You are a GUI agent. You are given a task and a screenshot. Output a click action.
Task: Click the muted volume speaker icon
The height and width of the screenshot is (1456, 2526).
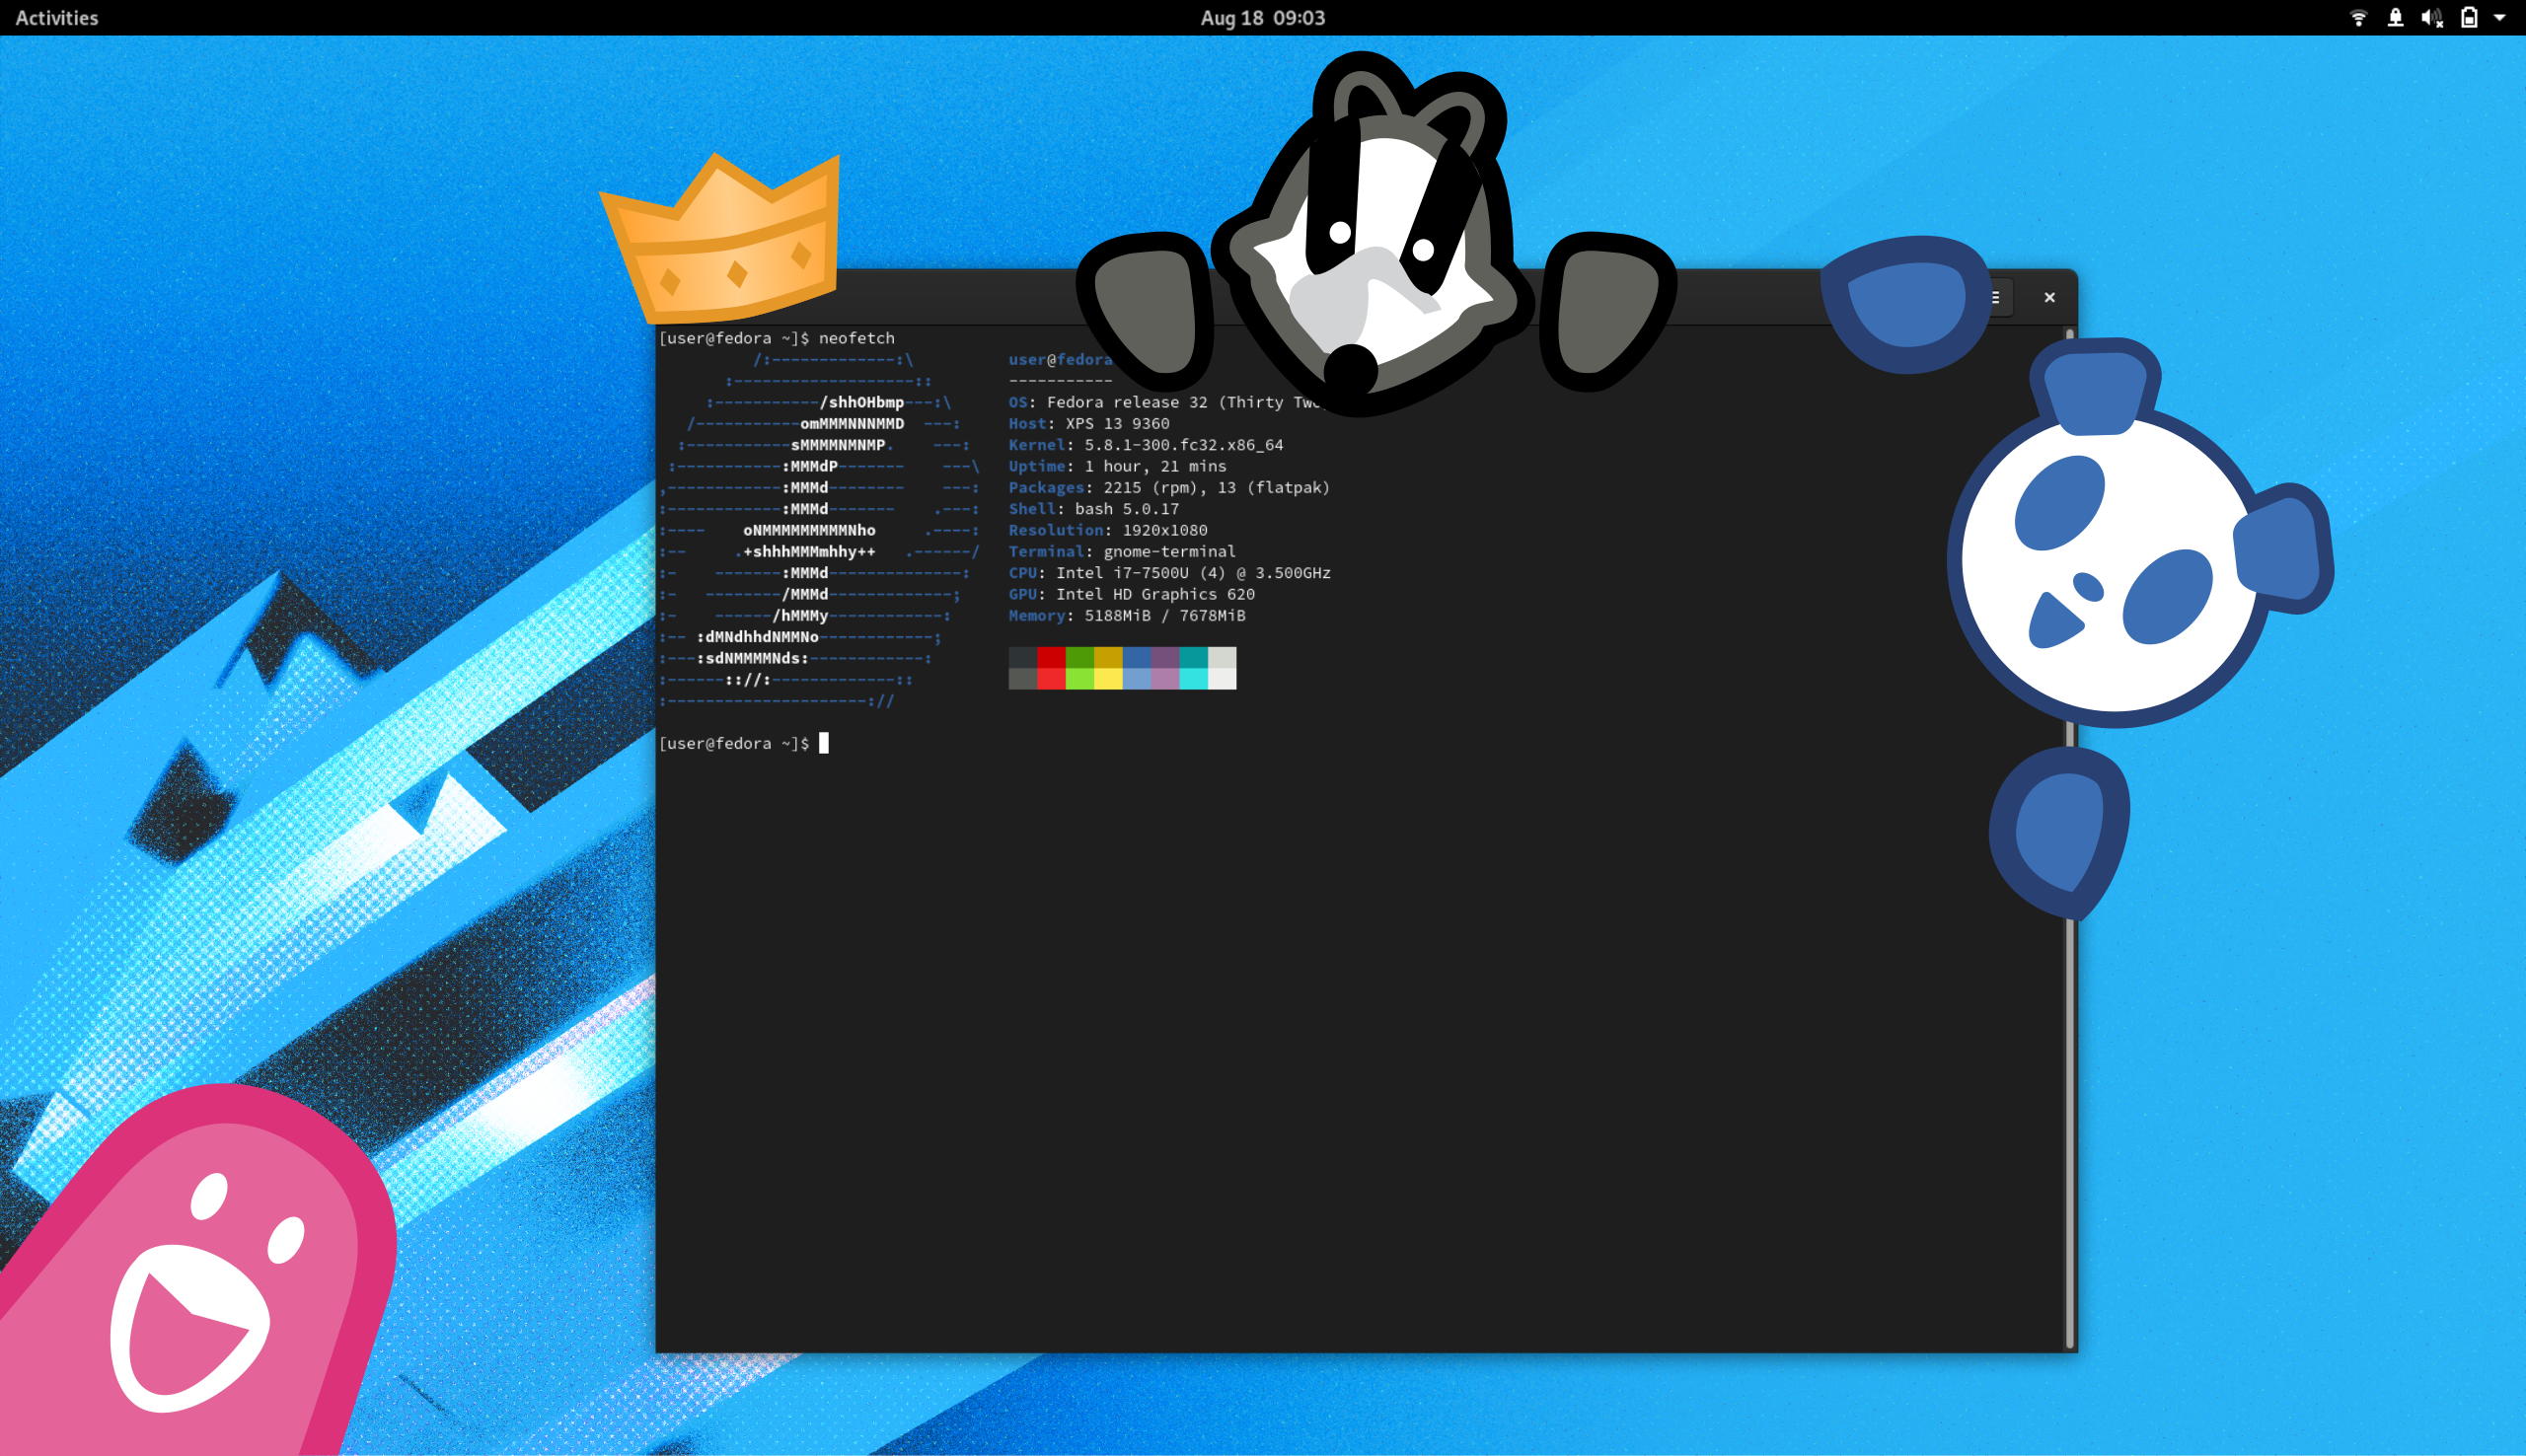tap(2432, 18)
